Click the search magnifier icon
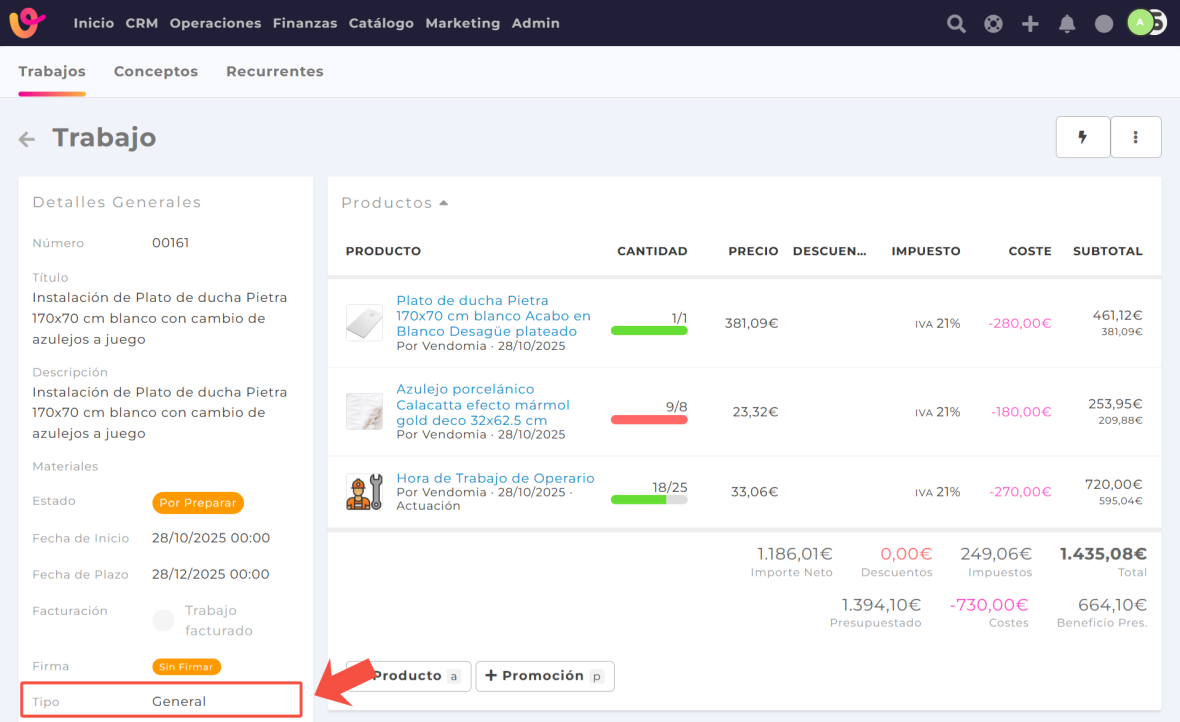This screenshot has height=722, width=1180. [x=956, y=23]
